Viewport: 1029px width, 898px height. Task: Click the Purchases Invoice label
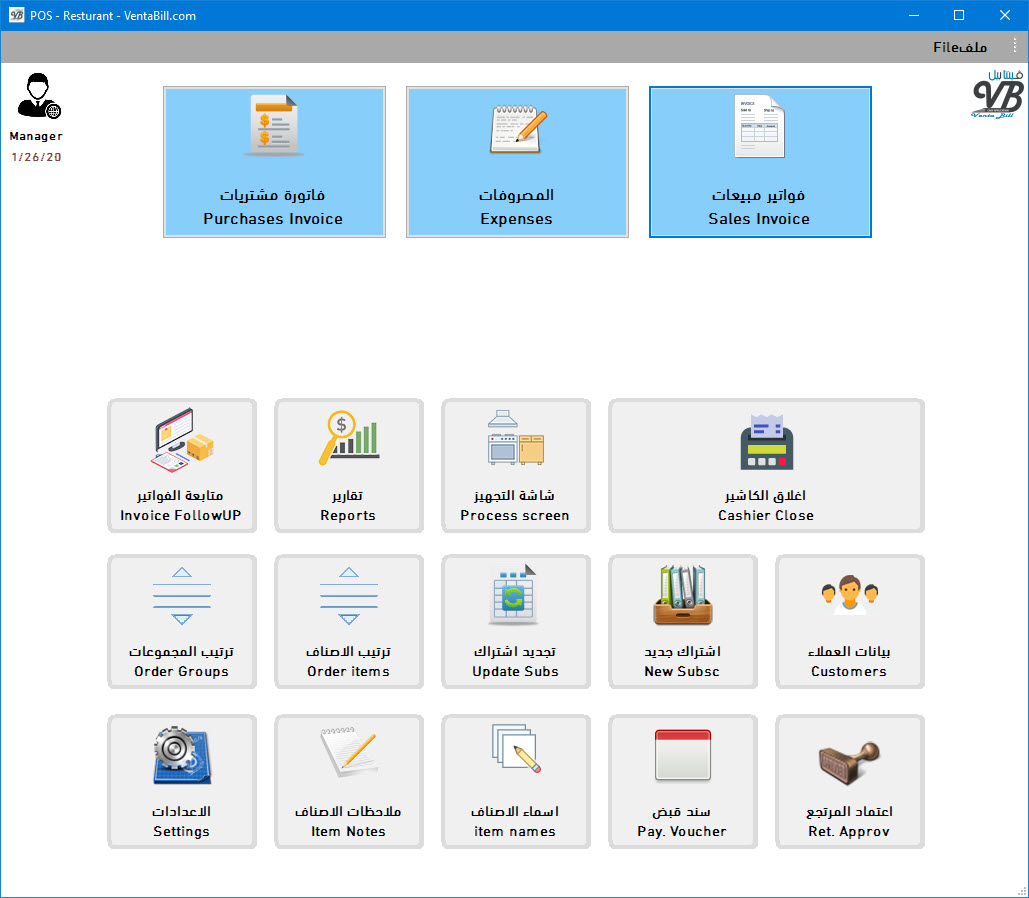pos(273,219)
